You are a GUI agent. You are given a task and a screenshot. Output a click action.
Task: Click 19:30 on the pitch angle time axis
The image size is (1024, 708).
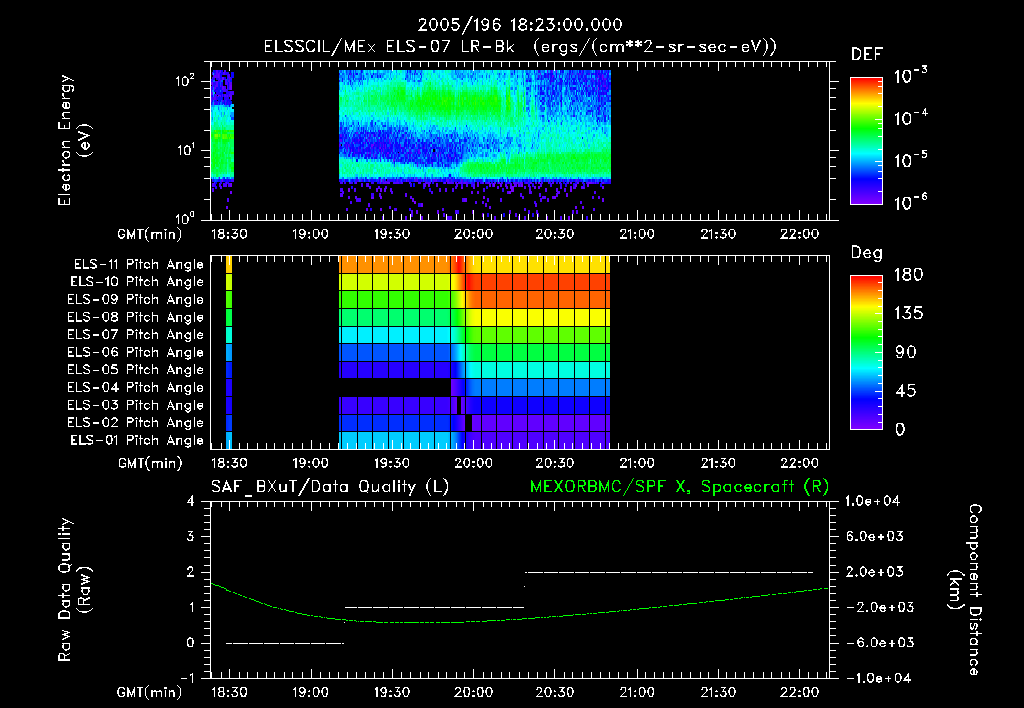(392, 463)
